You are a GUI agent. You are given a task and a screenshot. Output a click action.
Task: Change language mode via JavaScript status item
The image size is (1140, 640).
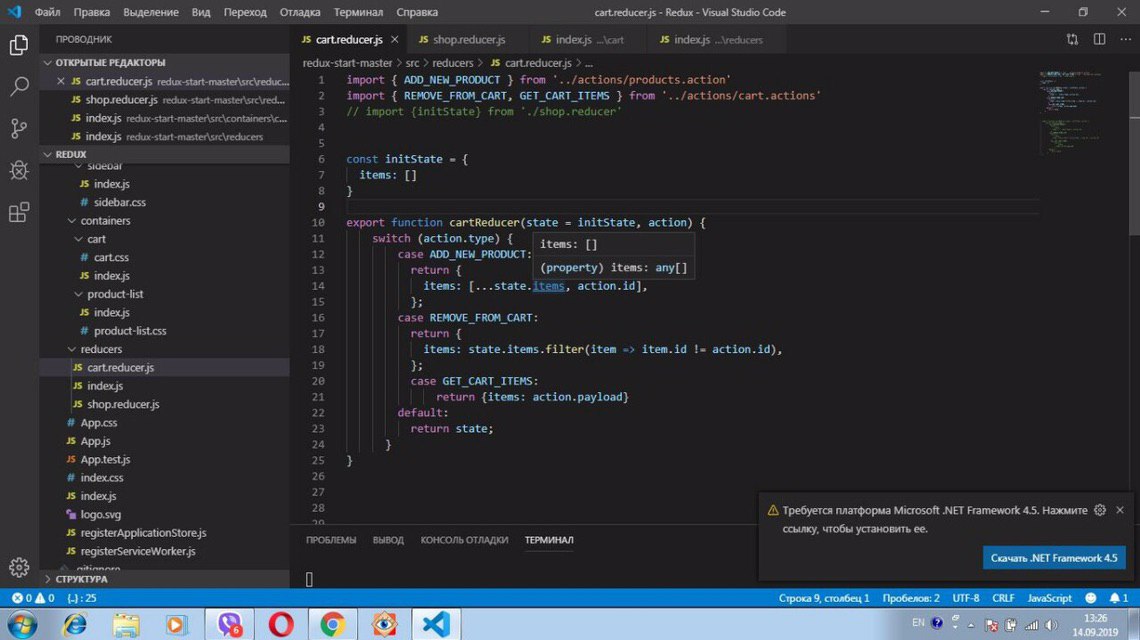pyautogui.click(x=1049, y=598)
